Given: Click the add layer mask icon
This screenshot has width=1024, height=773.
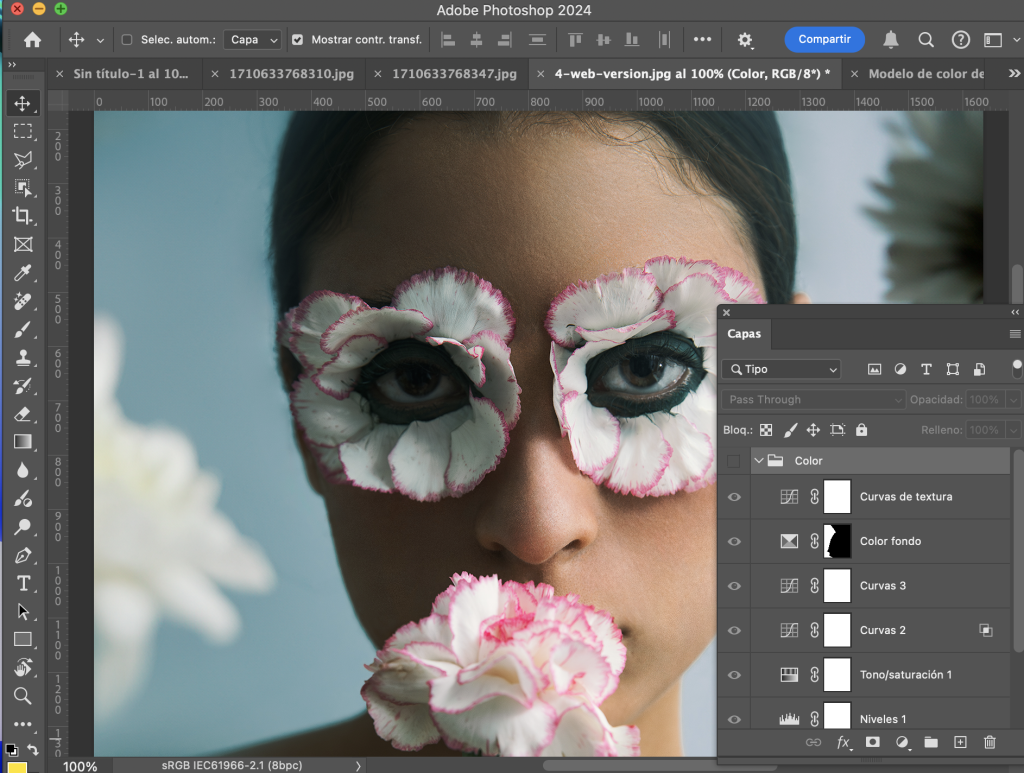Looking at the screenshot, I should tap(872, 742).
